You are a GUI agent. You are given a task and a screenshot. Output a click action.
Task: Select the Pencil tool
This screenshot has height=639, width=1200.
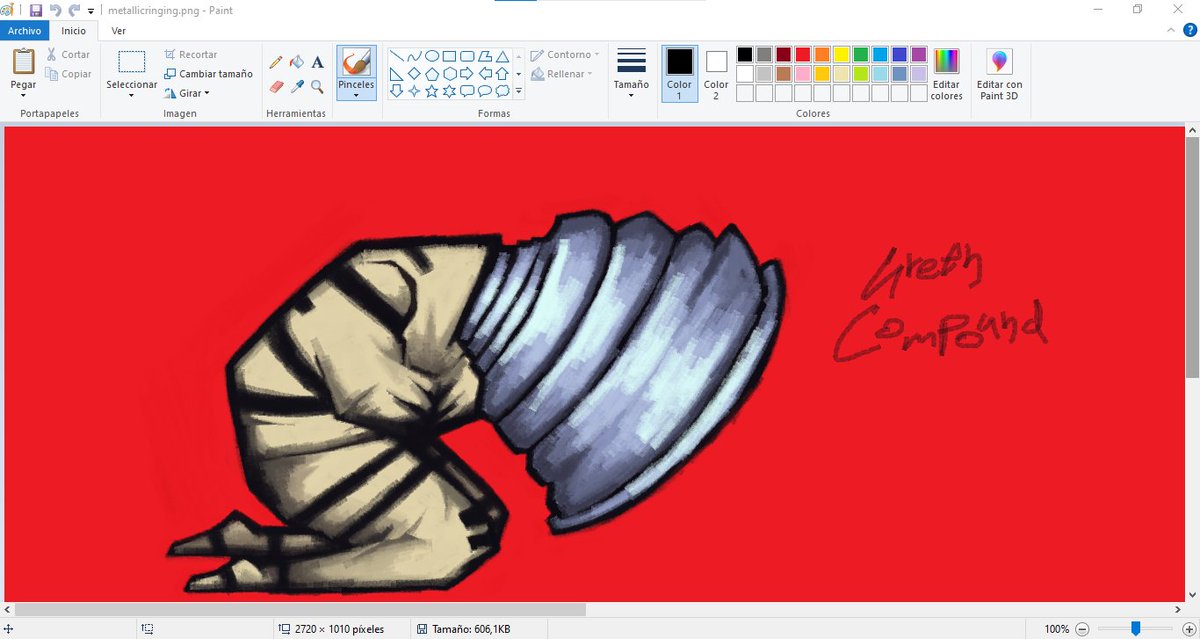276,61
